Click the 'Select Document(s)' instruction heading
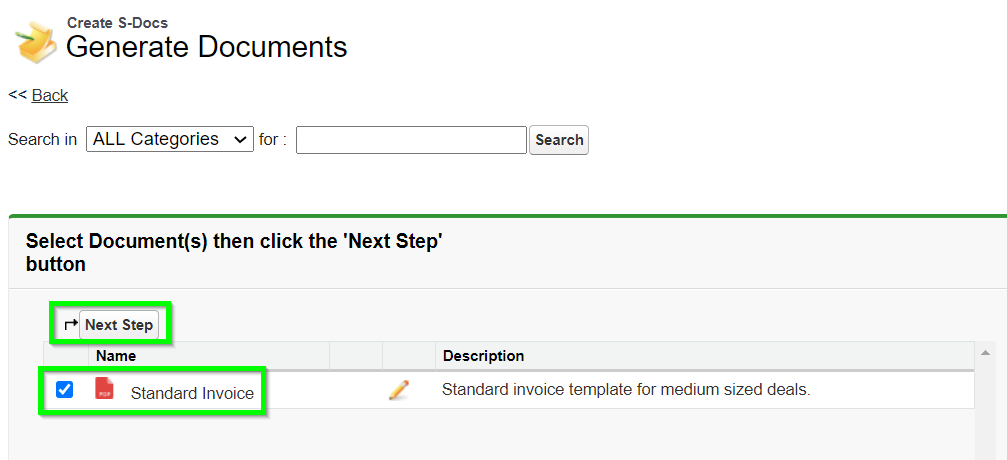Image resolution: width=1007 pixels, height=460 pixels. point(234,252)
